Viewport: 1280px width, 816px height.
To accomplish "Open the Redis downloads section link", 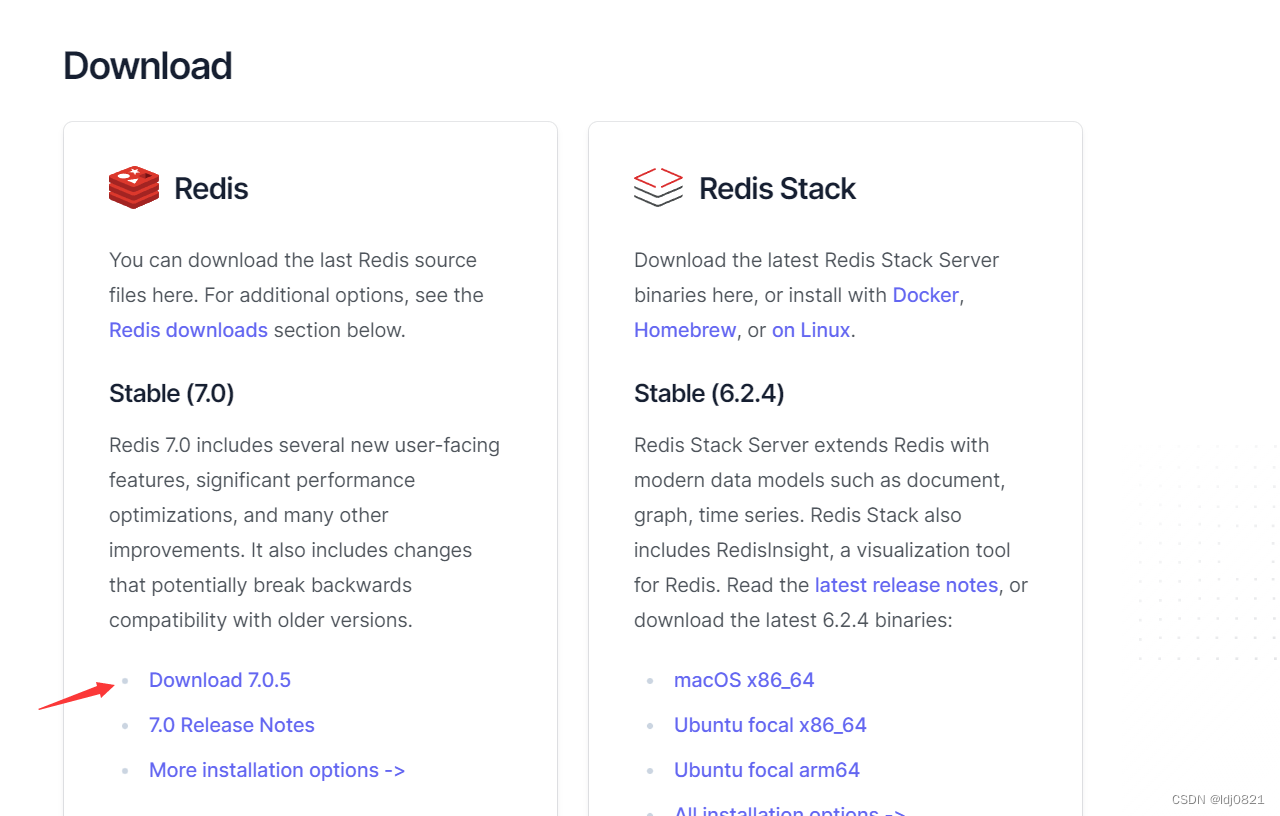I will 188,330.
